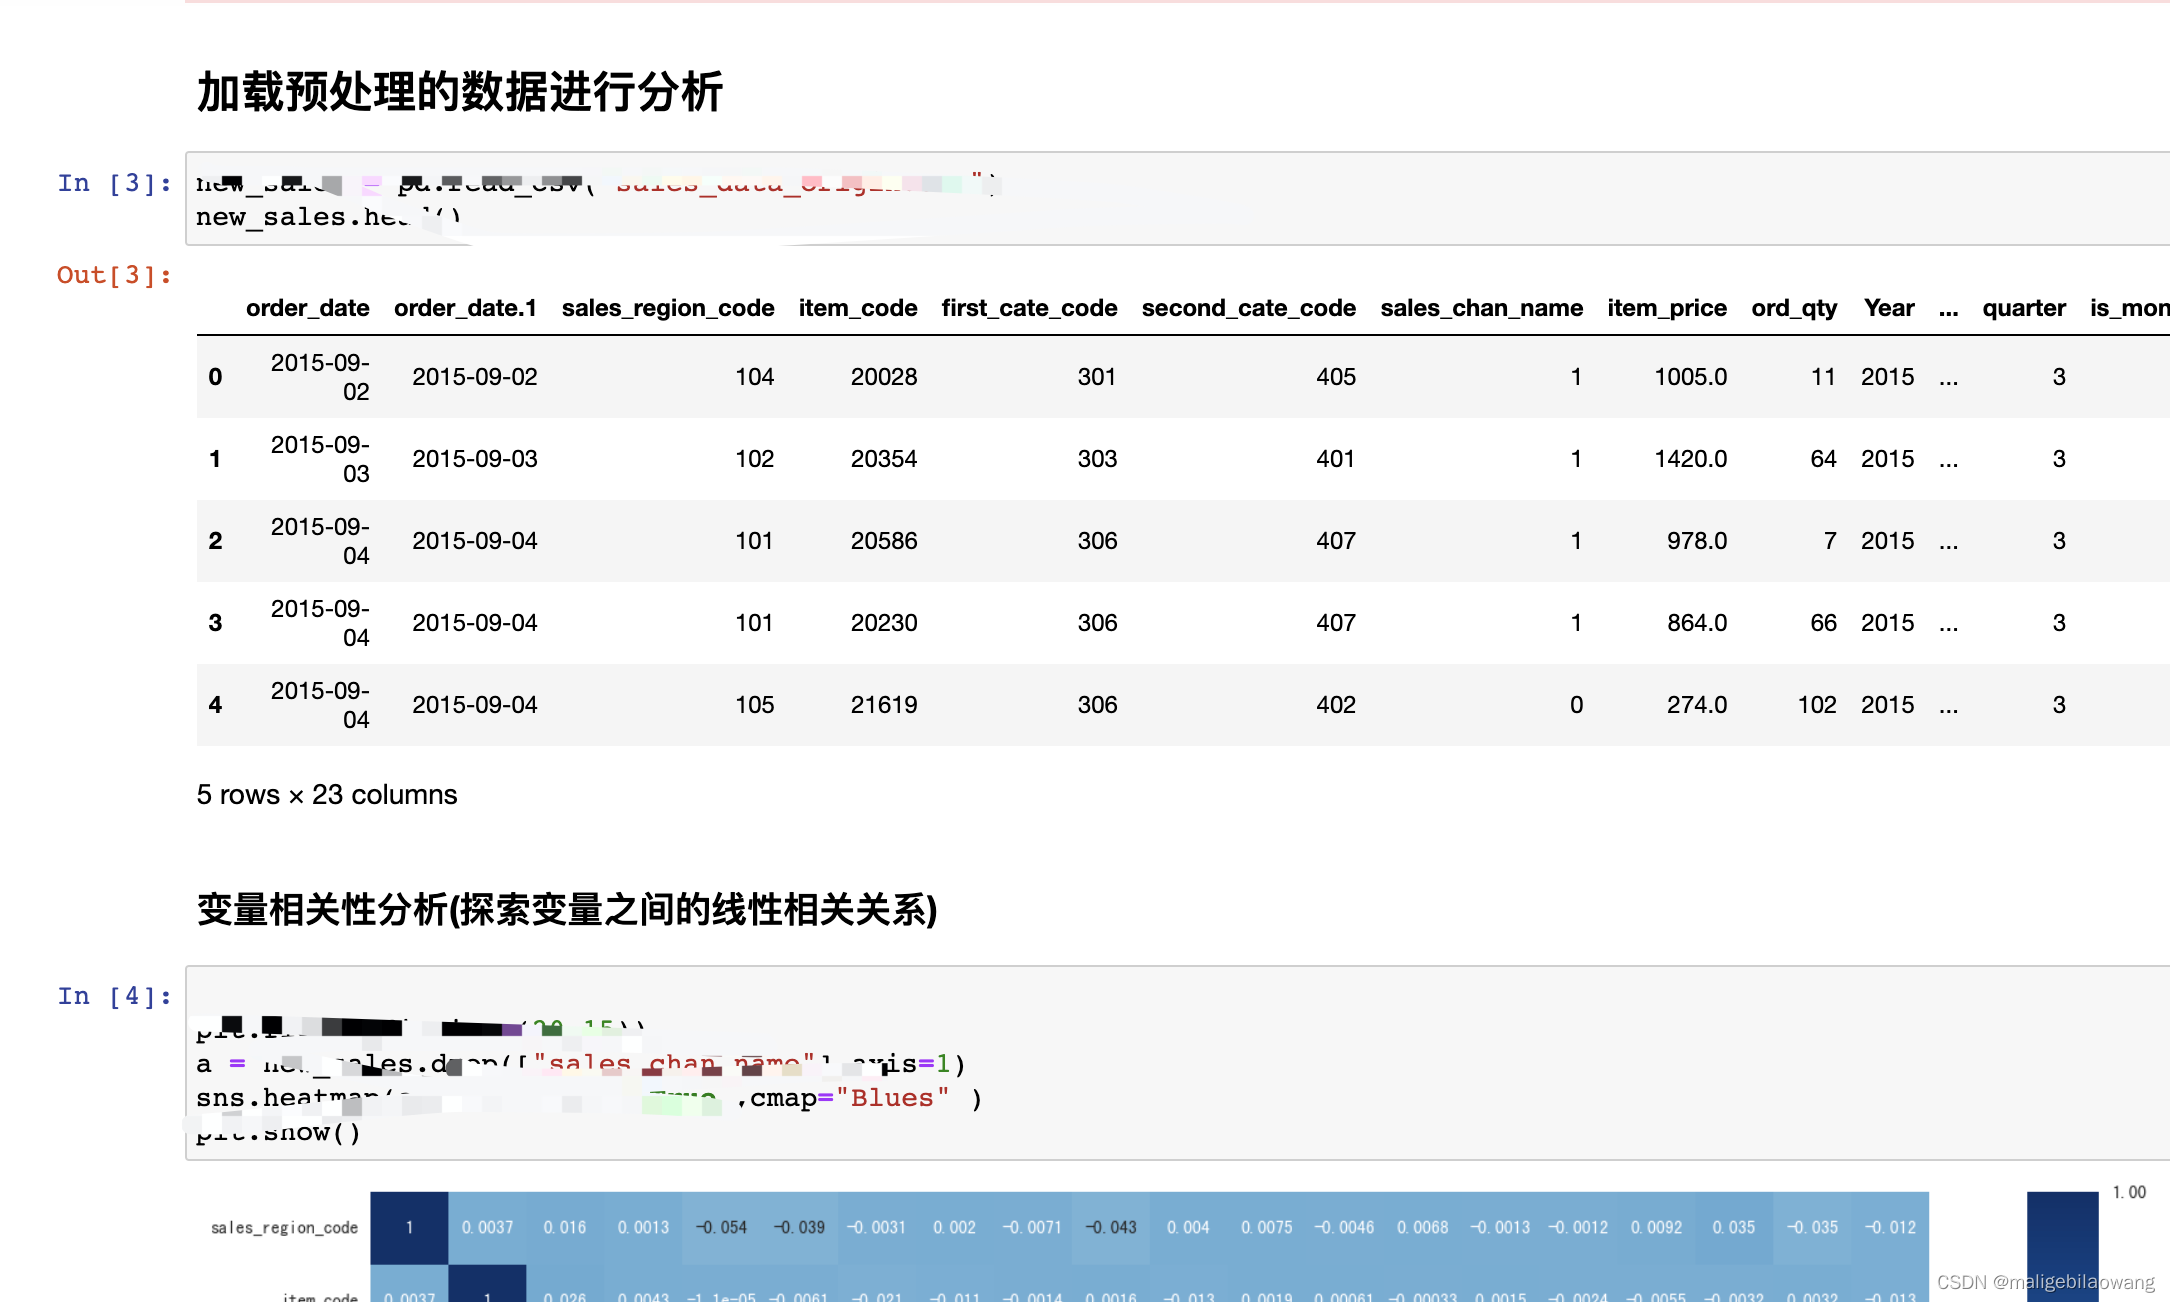Image resolution: width=2170 pixels, height=1302 pixels.
Task: Click the item_price column header
Action: [1667, 308]
